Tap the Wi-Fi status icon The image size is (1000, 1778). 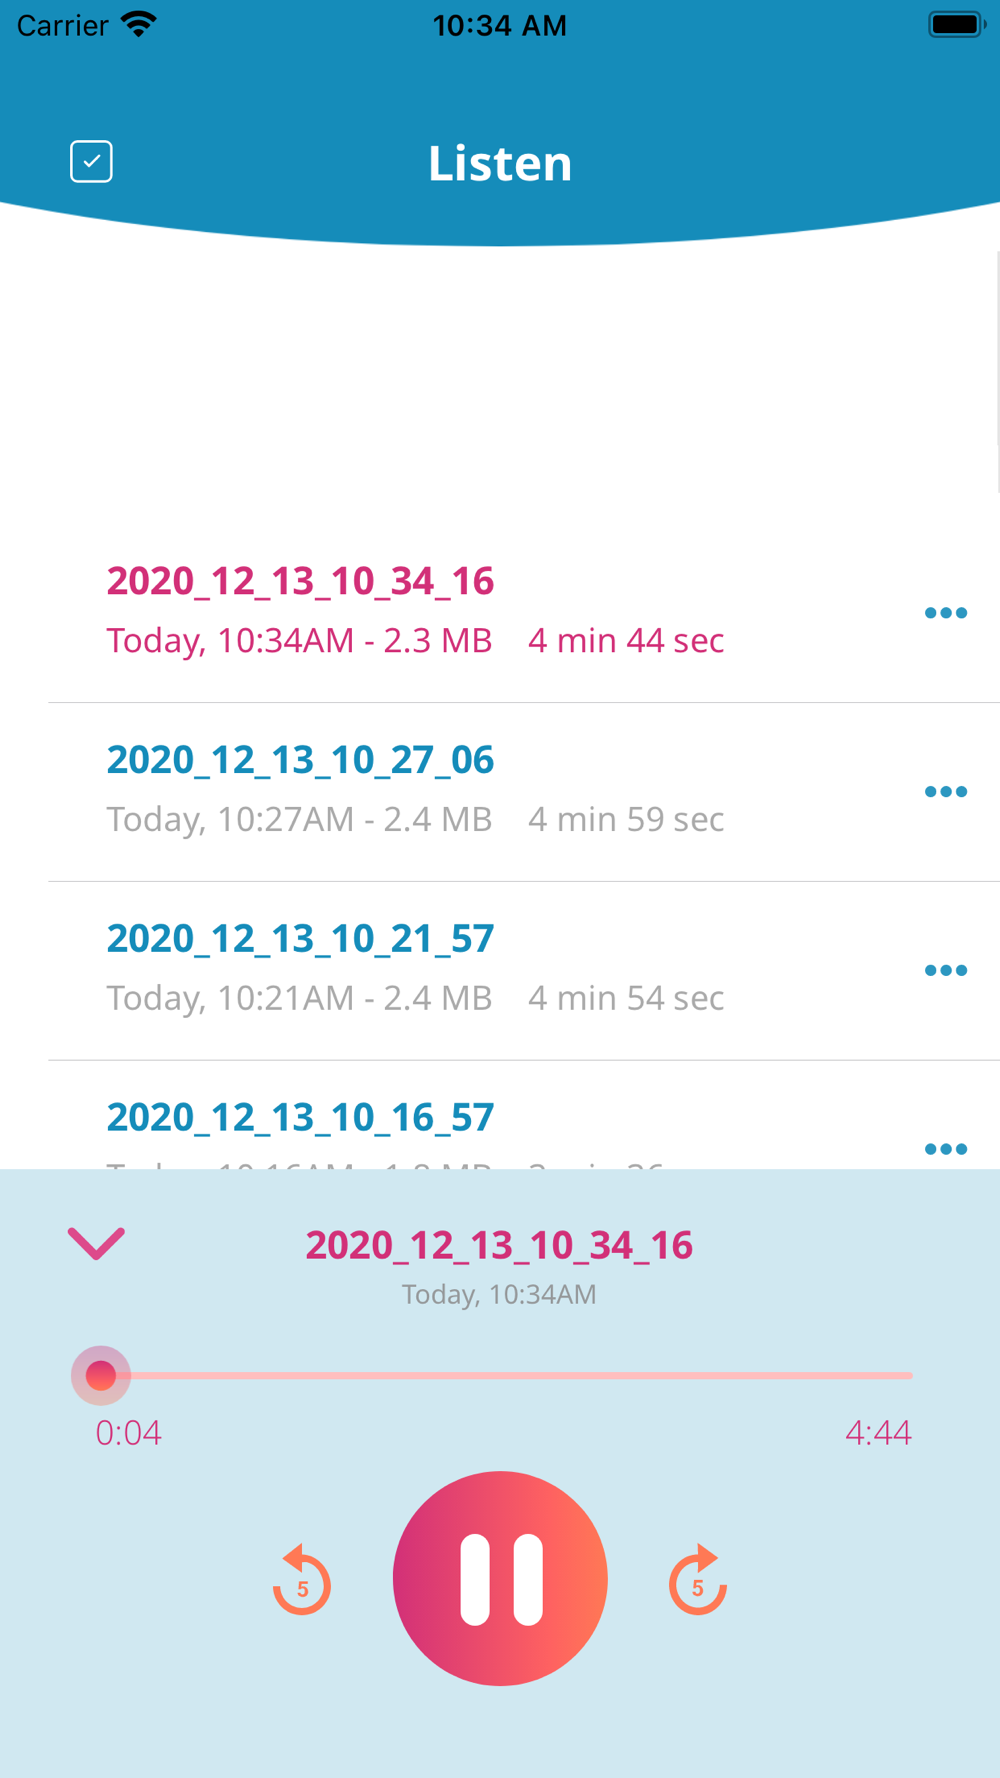pyautogui.click(x=139, y=24)
